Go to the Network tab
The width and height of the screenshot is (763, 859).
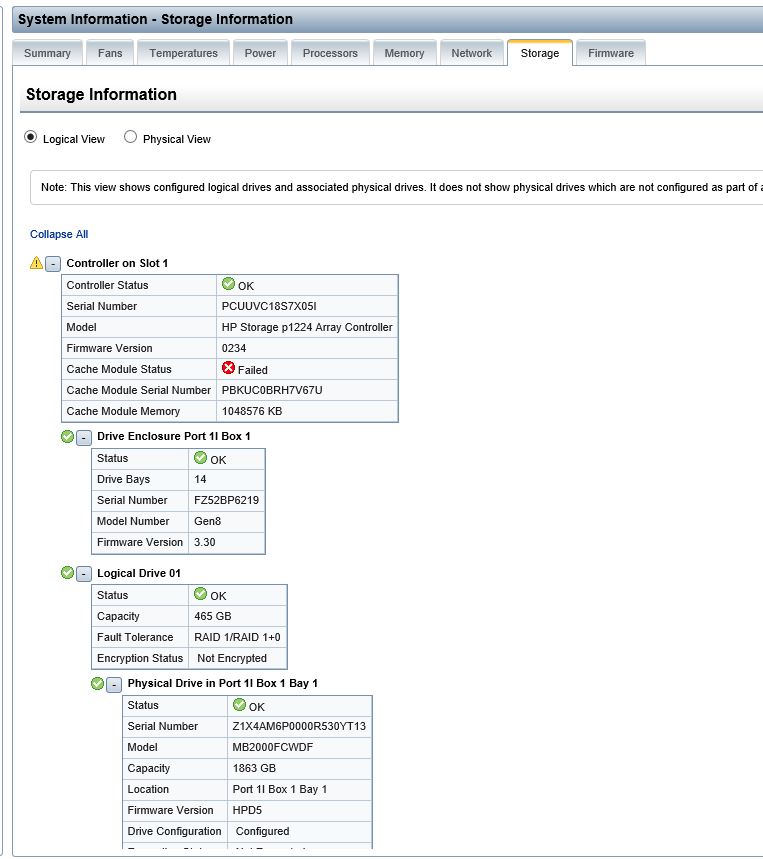[471, 53]
